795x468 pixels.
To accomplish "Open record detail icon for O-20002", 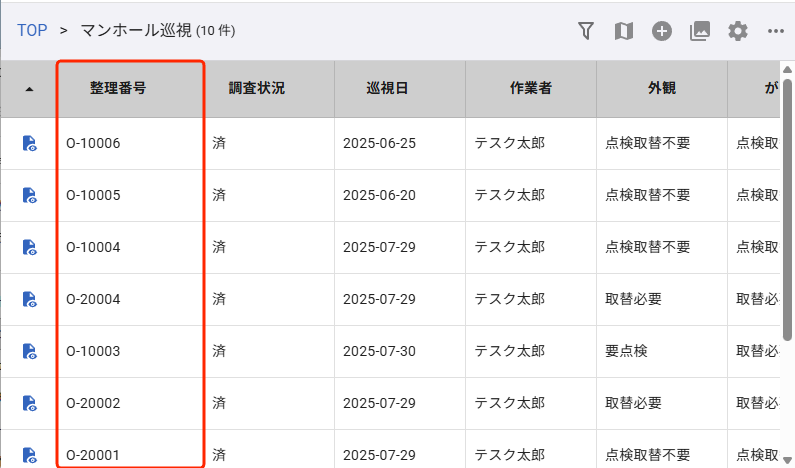I will (30, 403).
